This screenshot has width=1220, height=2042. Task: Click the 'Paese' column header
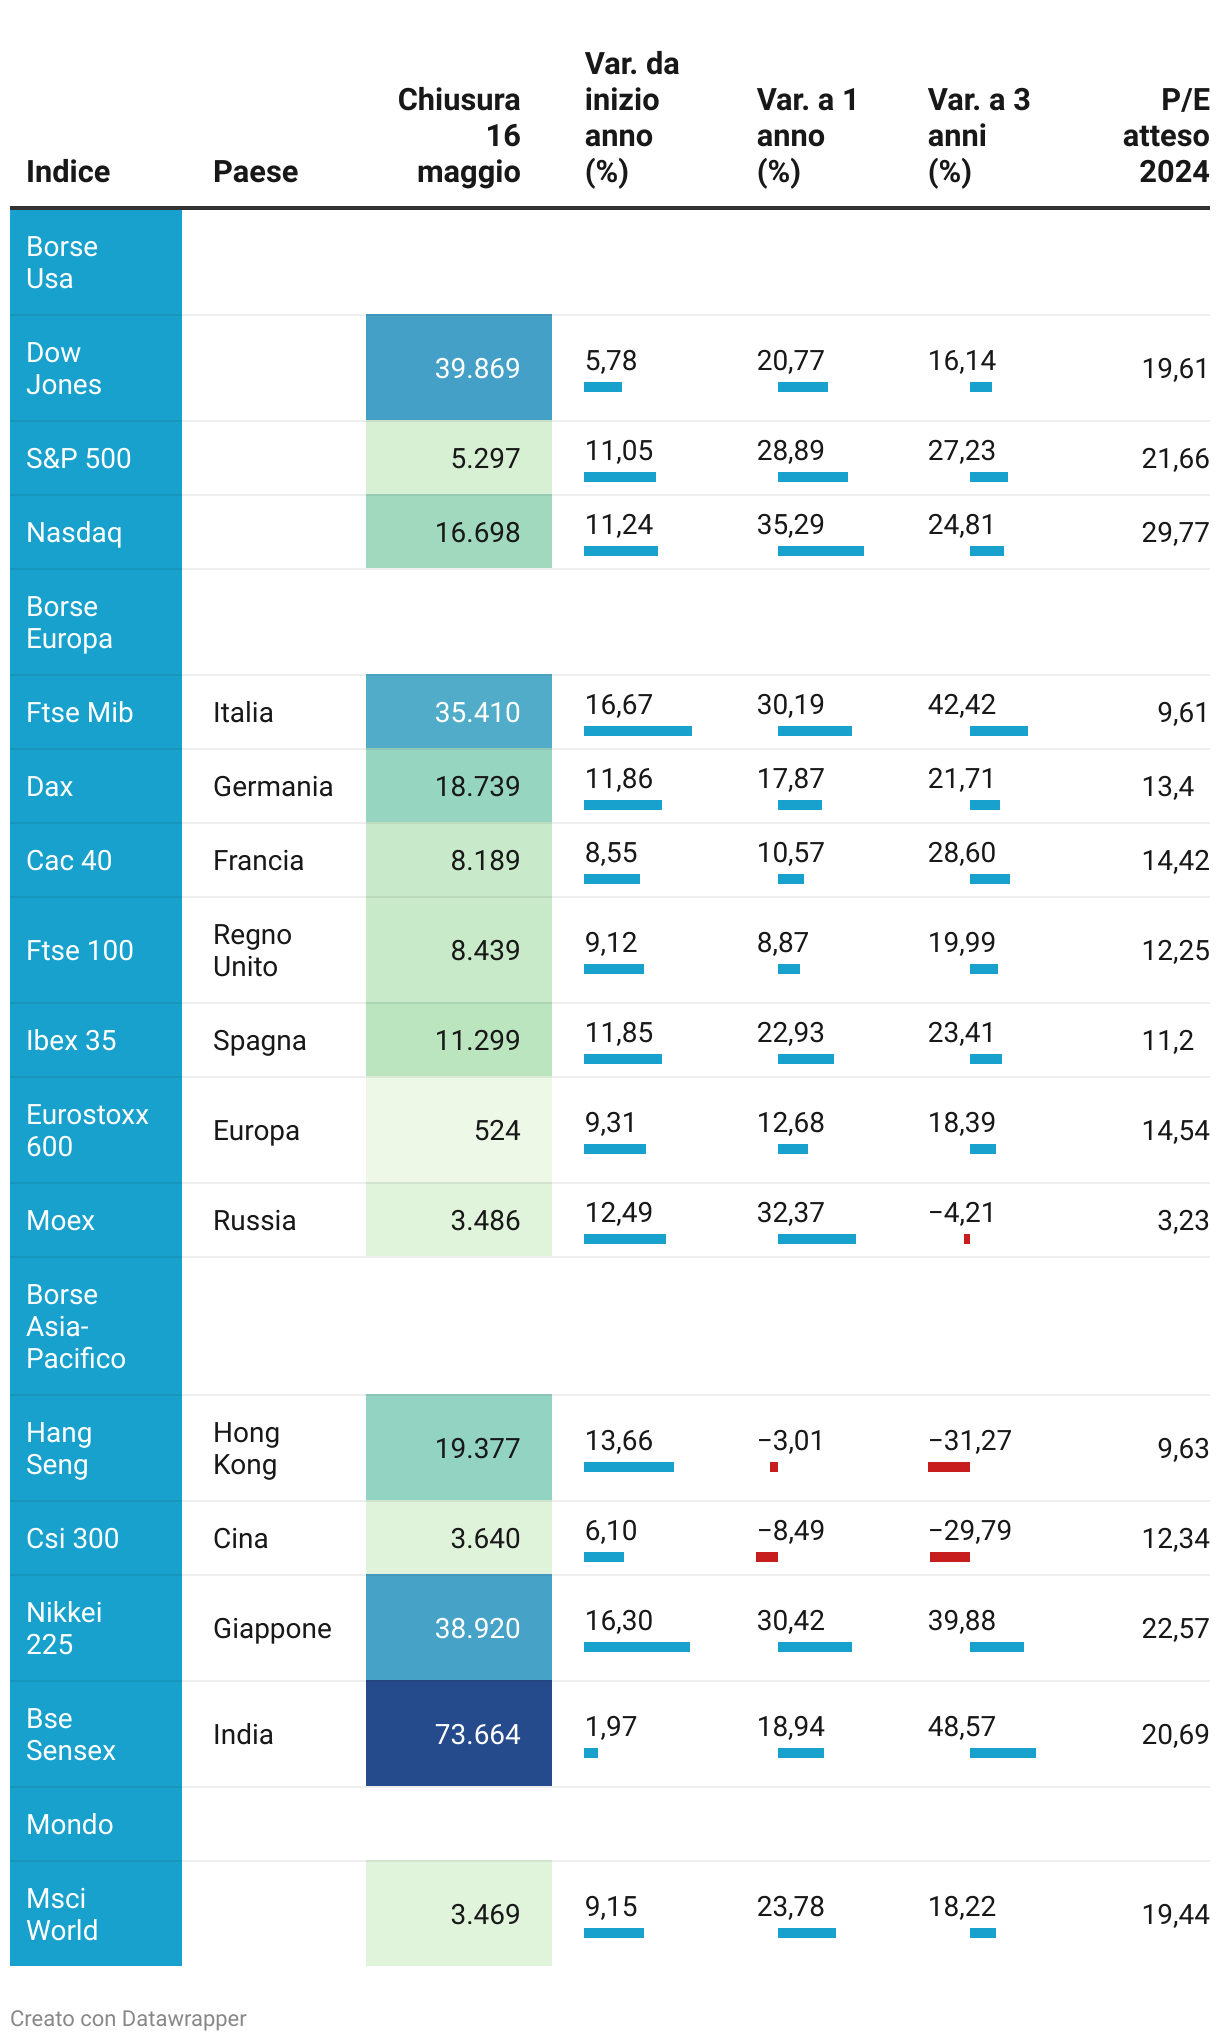pos(256,172)
